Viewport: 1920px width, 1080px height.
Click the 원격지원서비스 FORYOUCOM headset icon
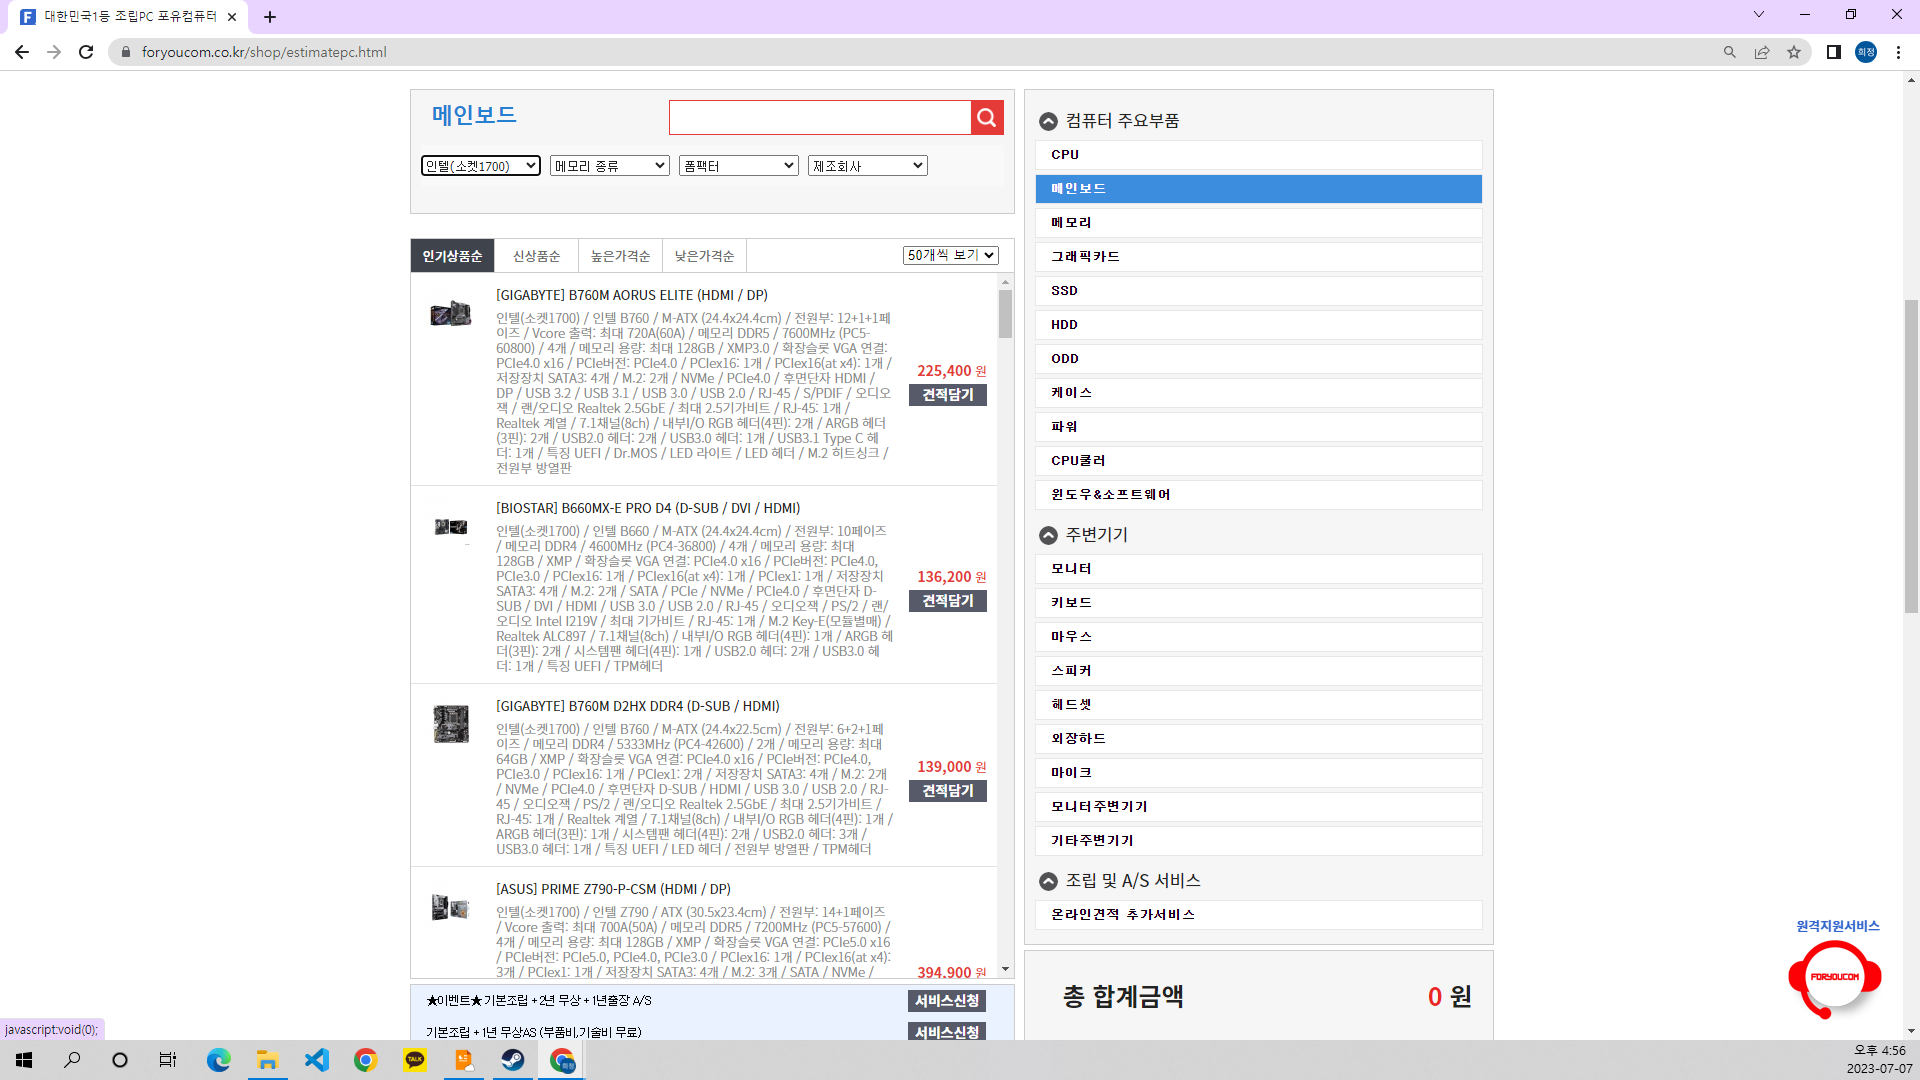pyautogui.click(x=1835, y=978)
